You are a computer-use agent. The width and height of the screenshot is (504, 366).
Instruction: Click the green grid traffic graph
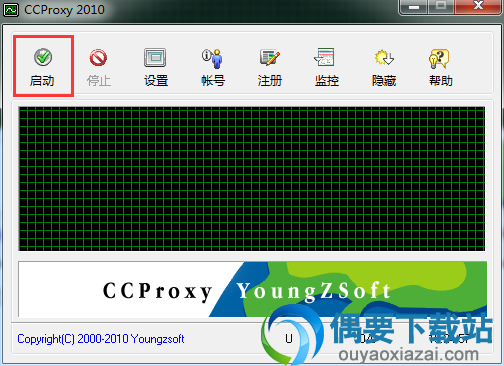(x=252, y=179)
